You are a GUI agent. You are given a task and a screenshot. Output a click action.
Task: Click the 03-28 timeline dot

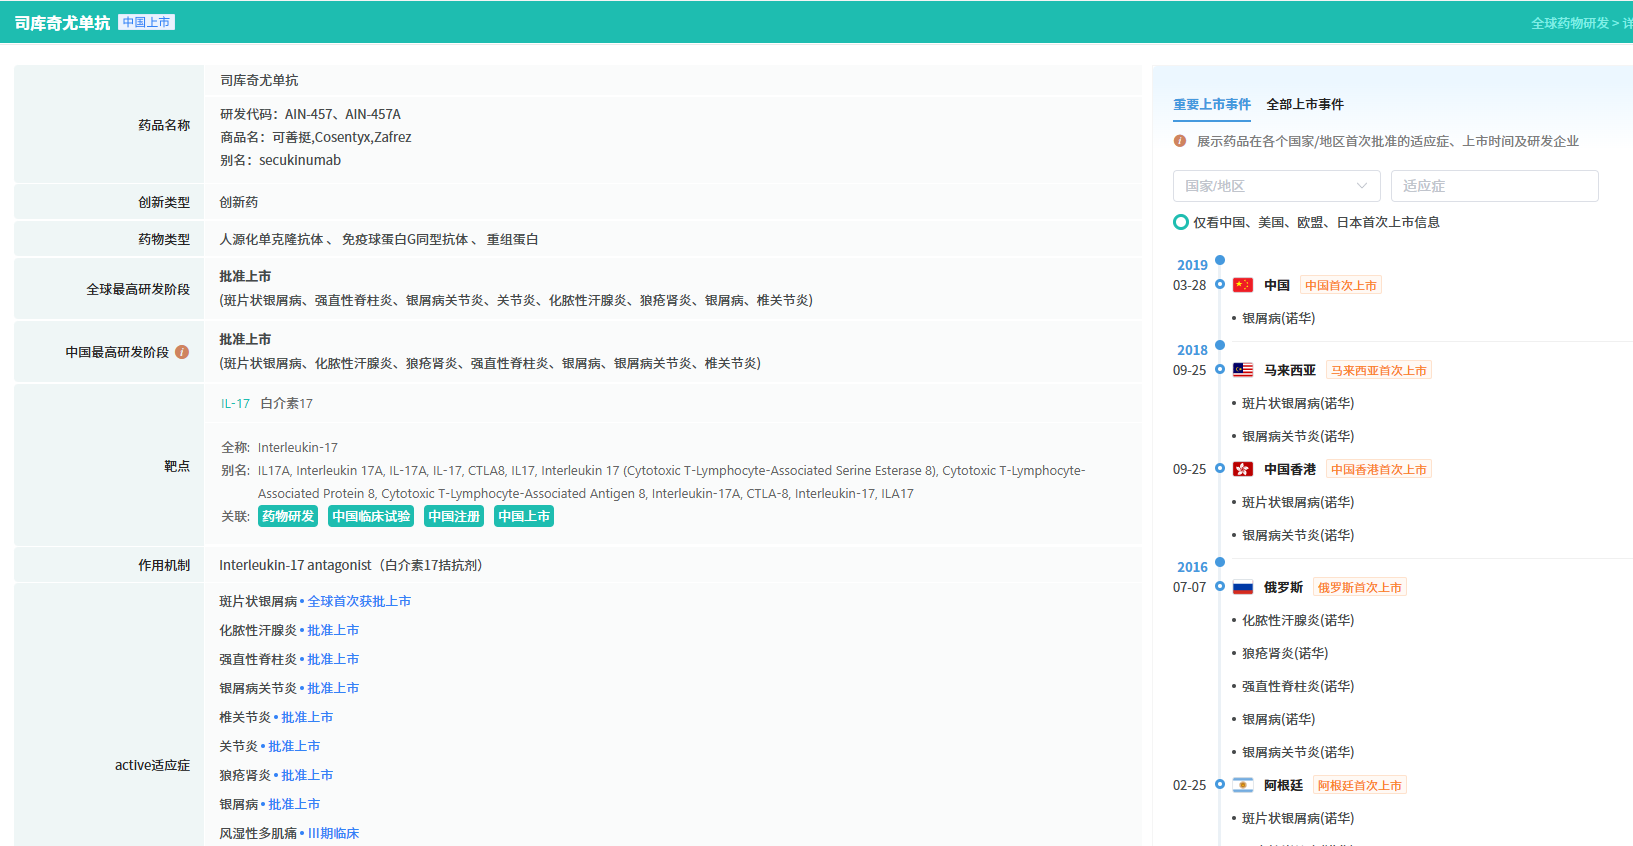(x=1220, y=285)
